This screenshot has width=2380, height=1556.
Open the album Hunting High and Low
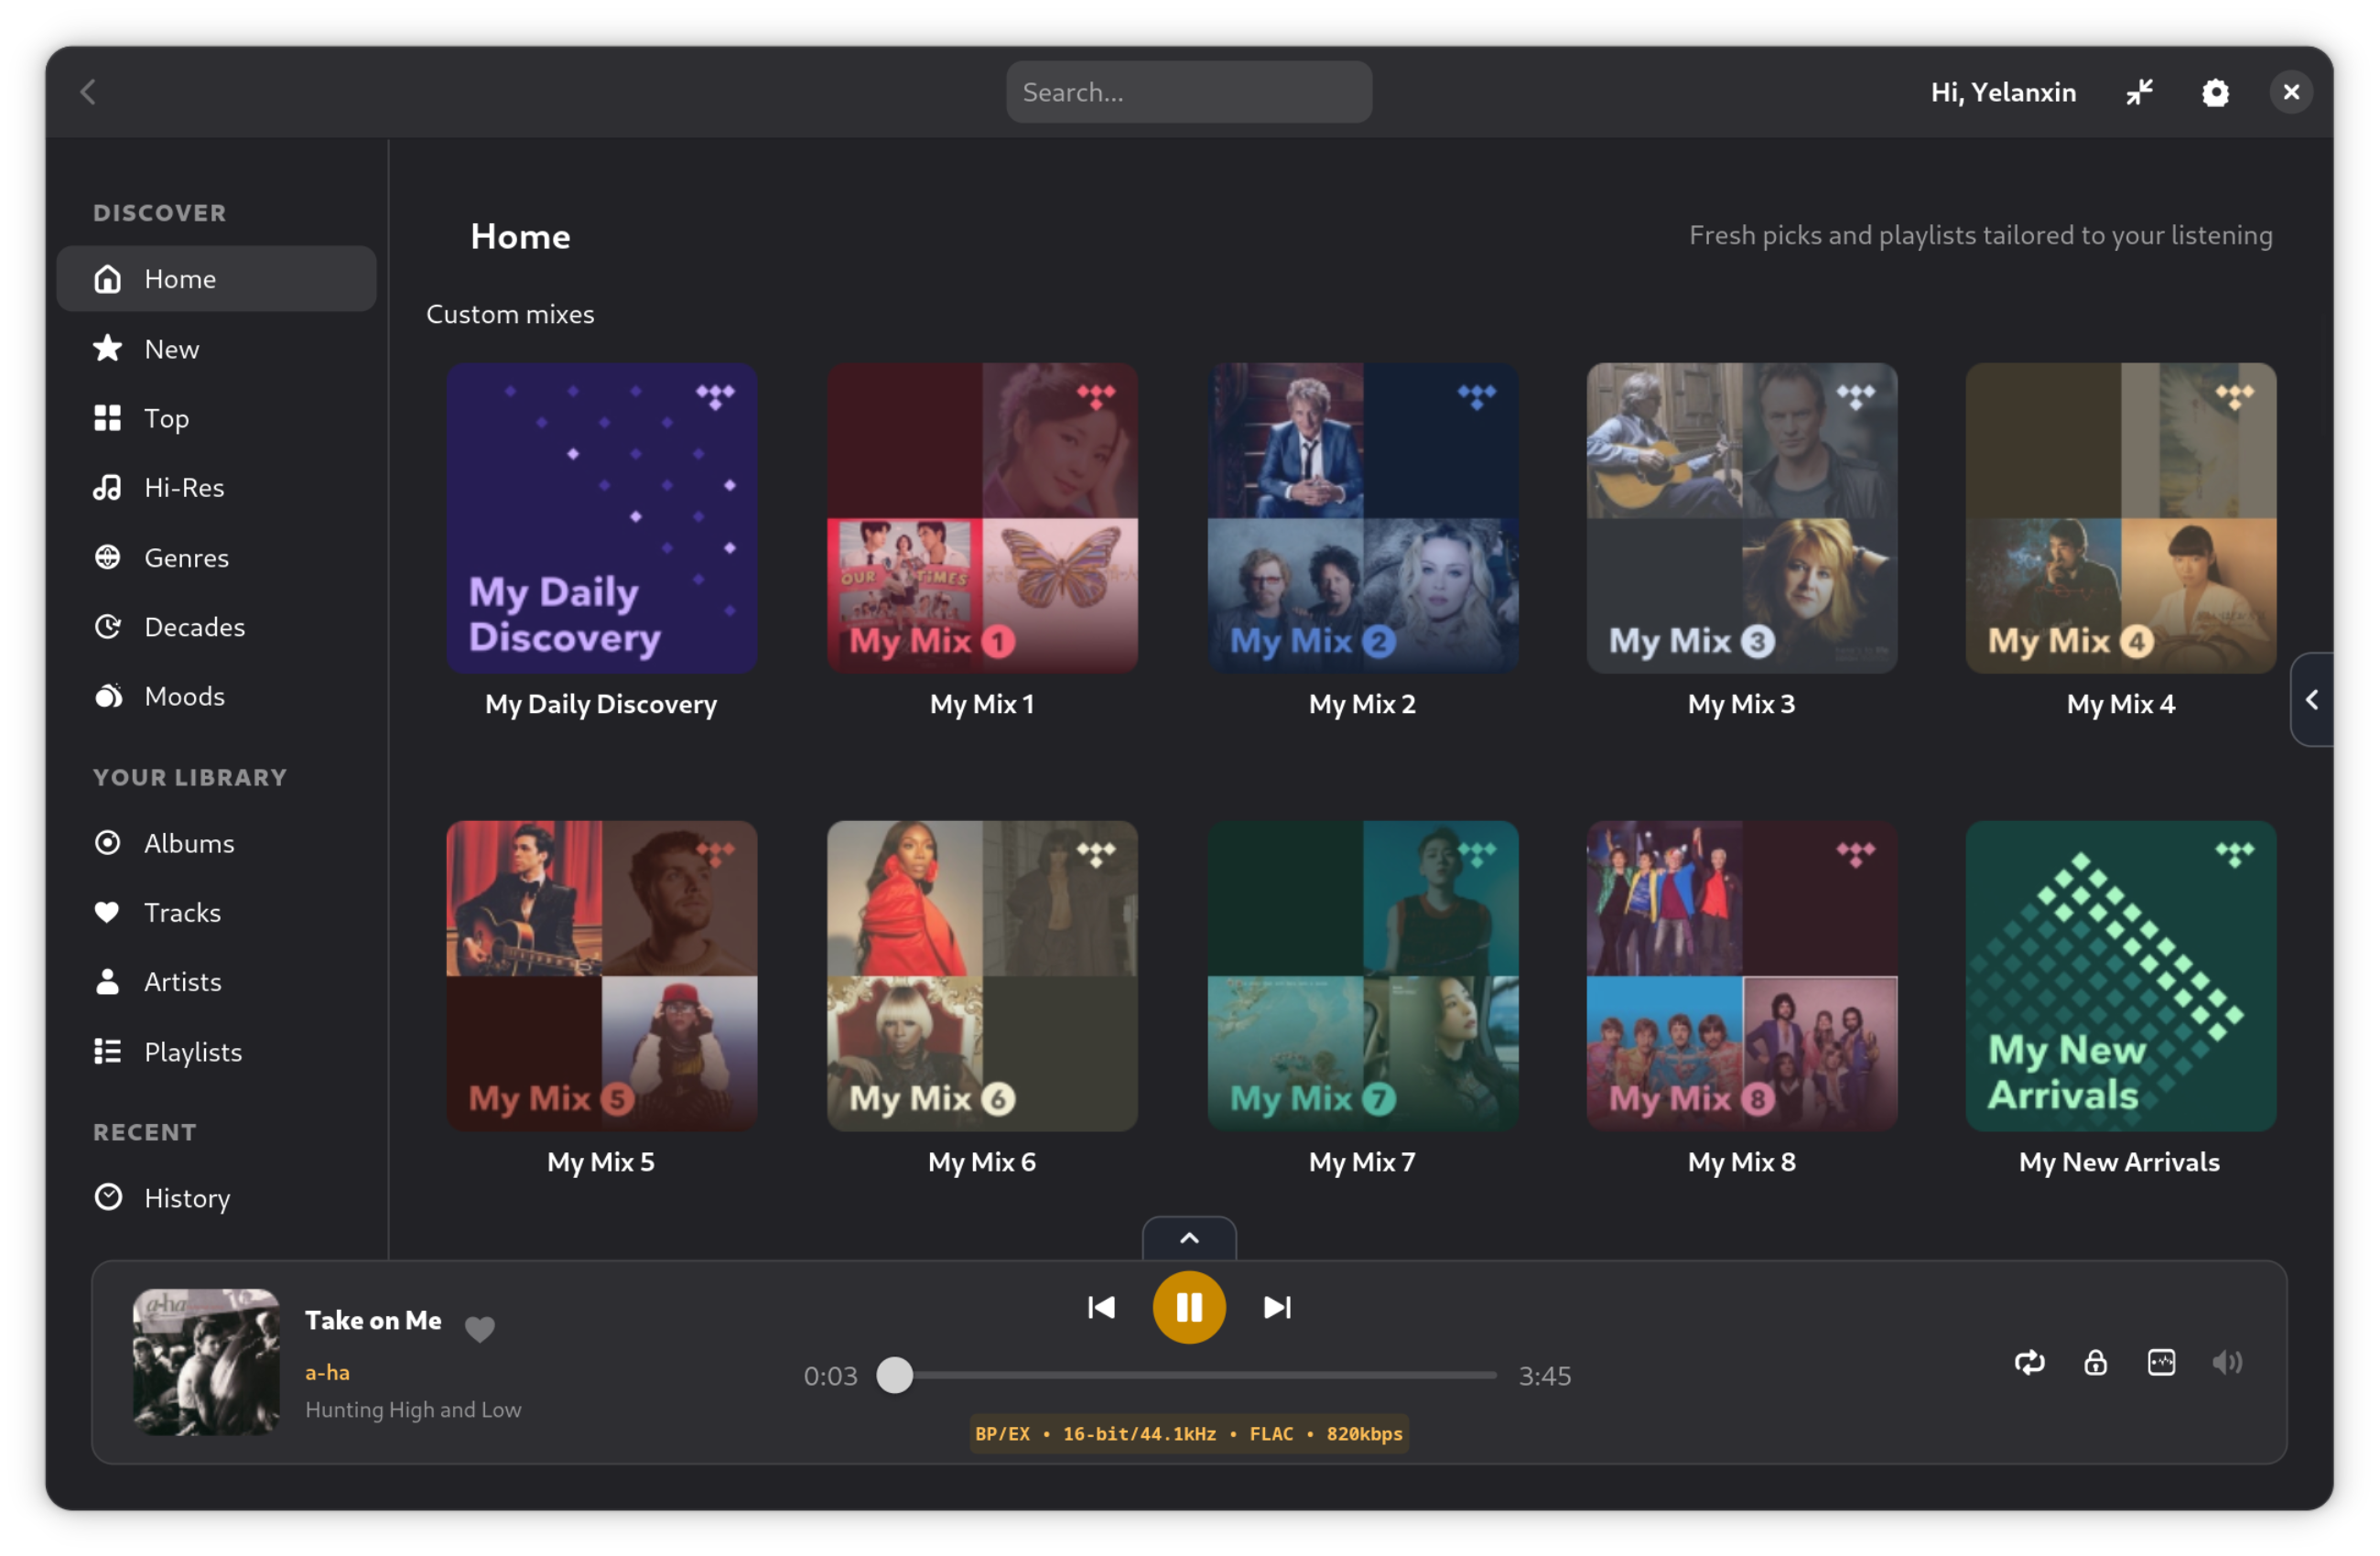[x=413, y=1409]
